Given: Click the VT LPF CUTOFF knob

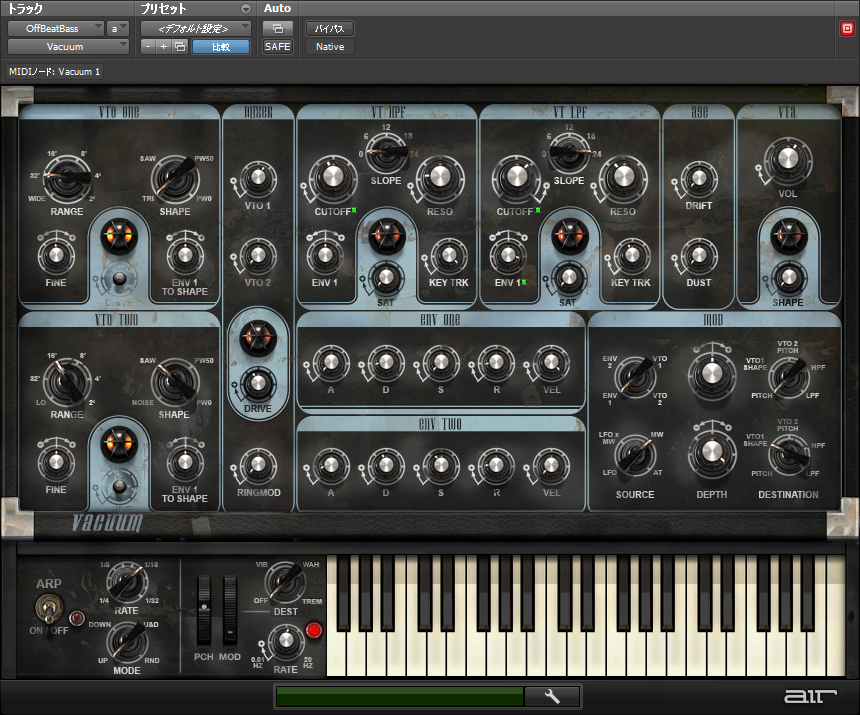Looking at the screenshot, I should pyautogui.click(x=516, y=177).
